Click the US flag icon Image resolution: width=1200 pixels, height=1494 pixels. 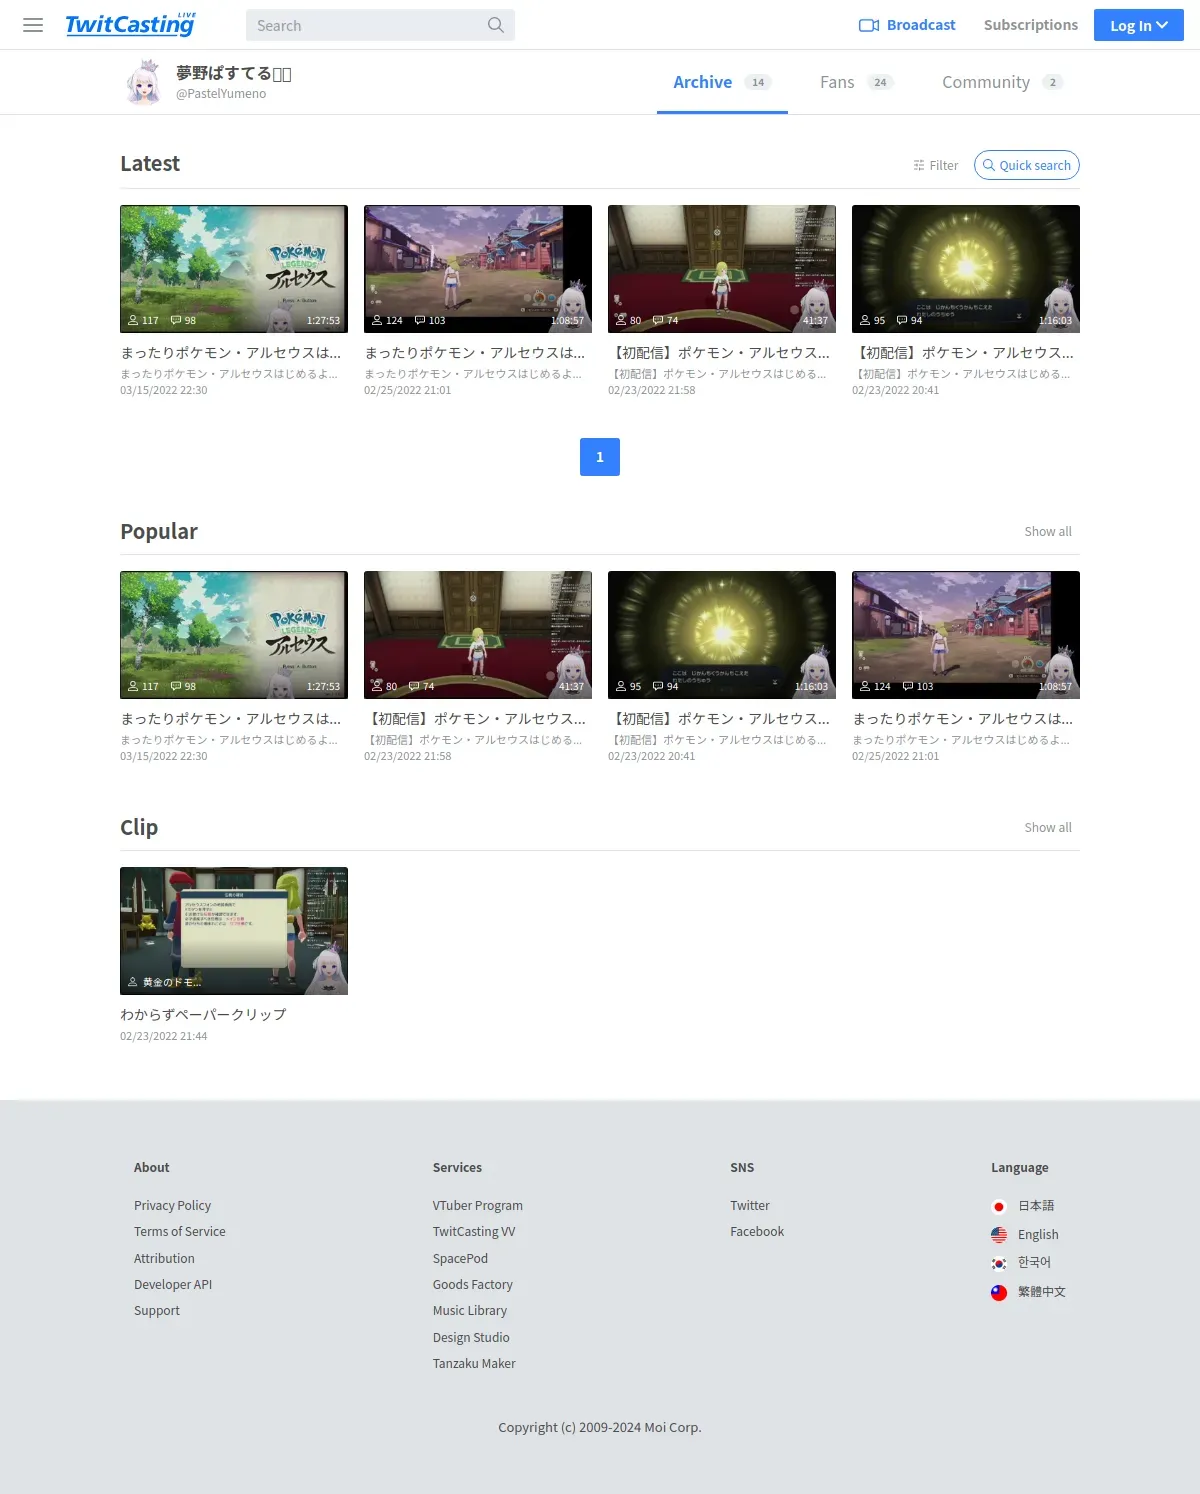click(x=998, y=1235)
